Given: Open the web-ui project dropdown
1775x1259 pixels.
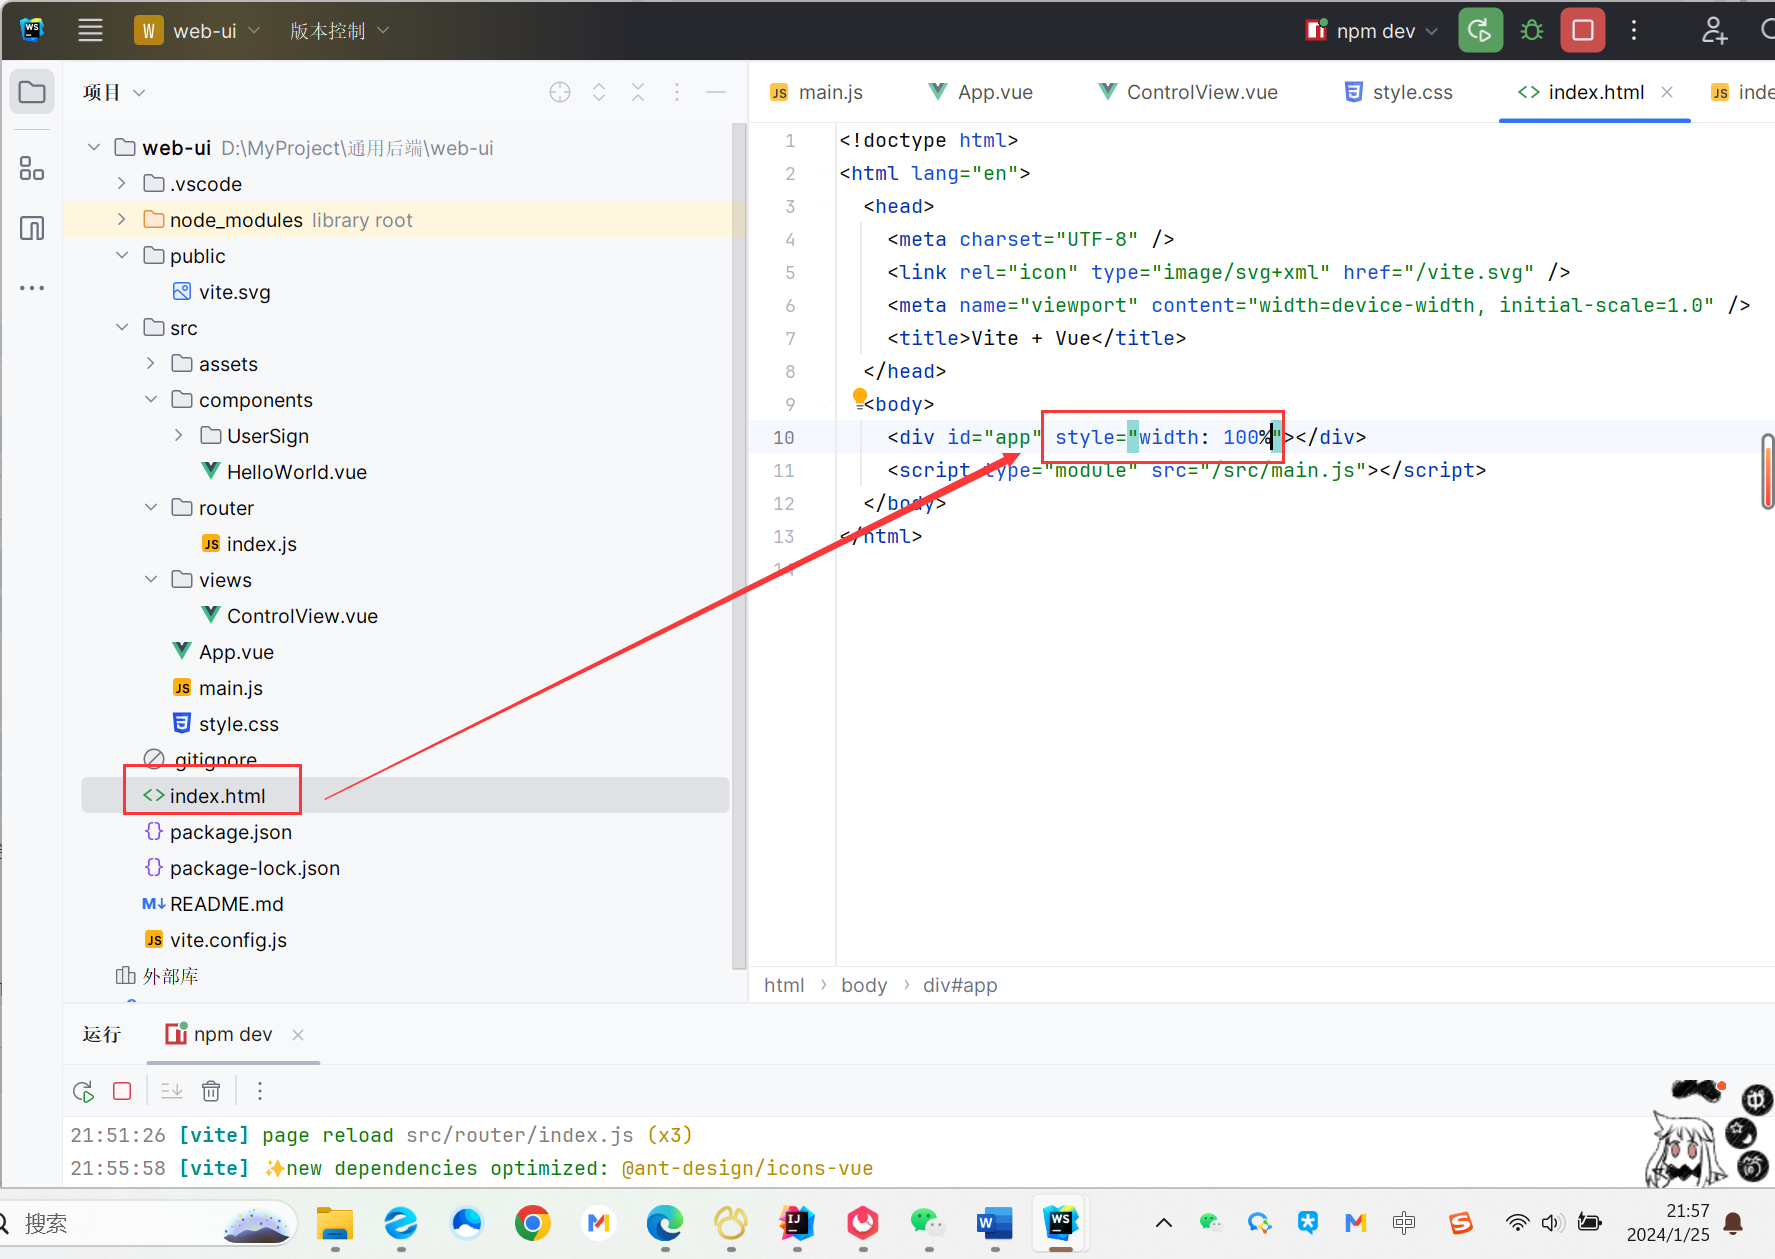Looking at the screenshot, I should click(198, 30).
